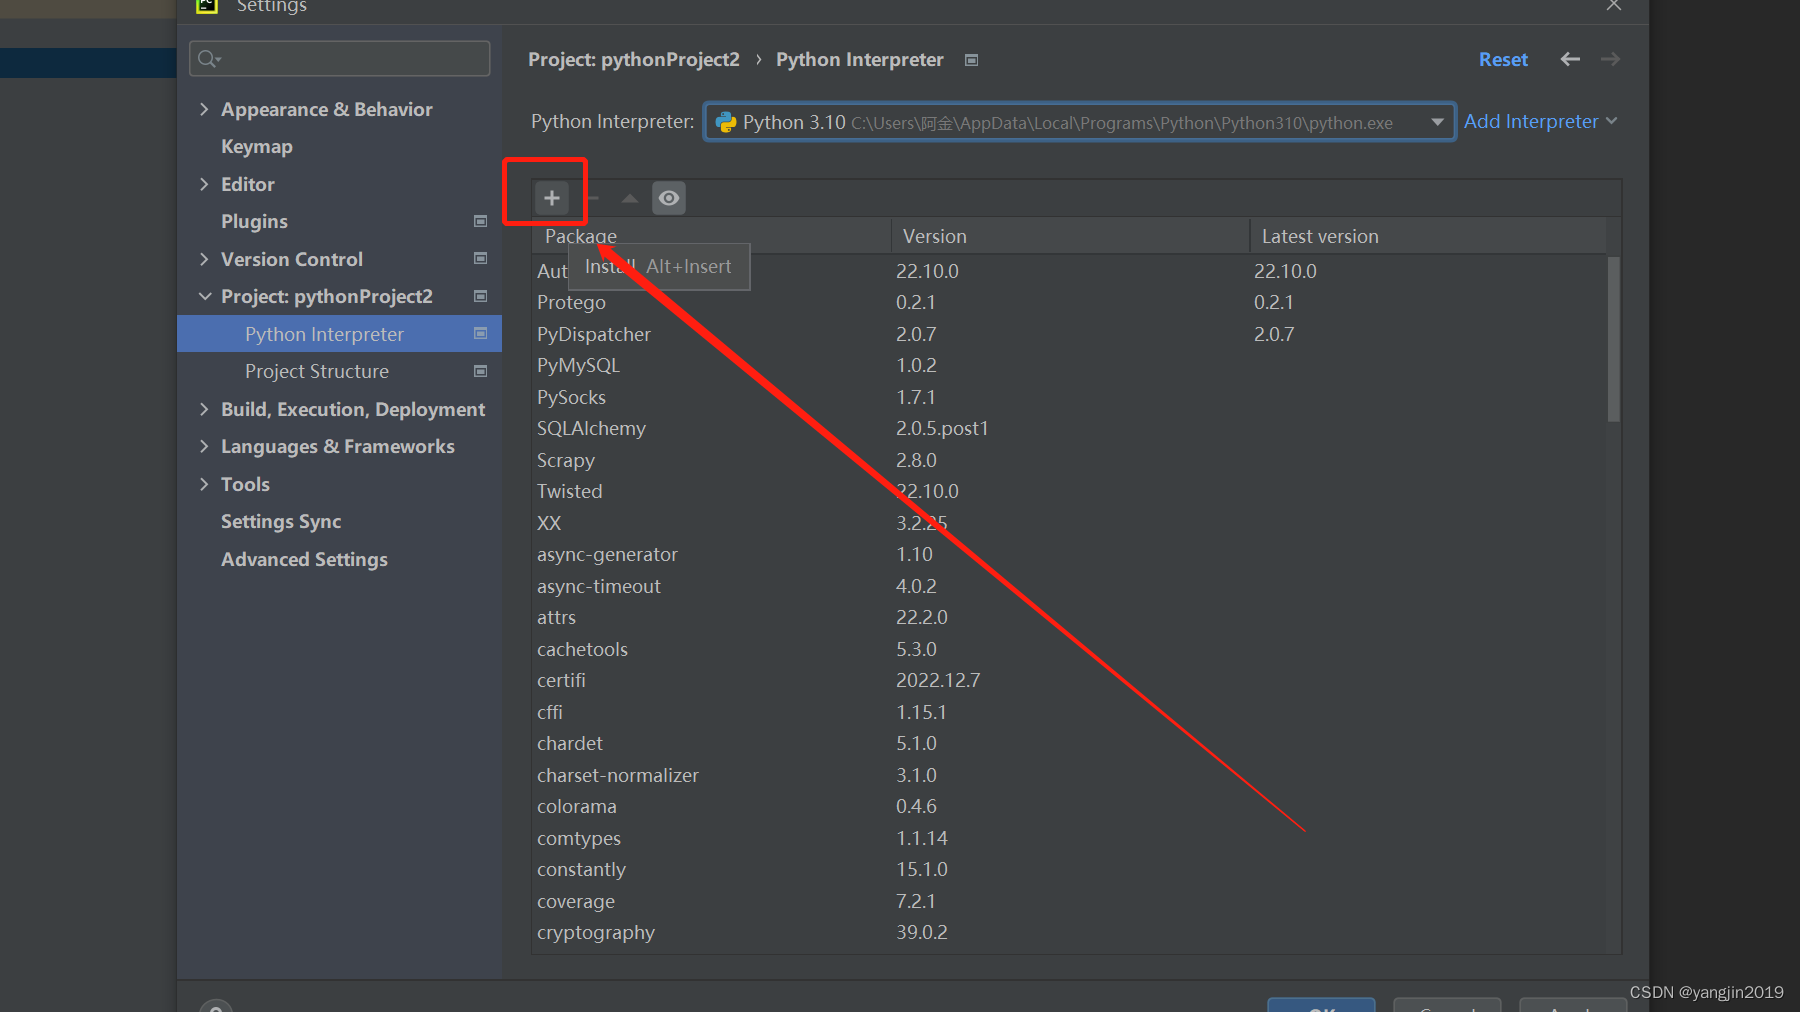Viewport: 1800px width, 1012px height.
Task: Click the Reset link
Action: pyautogui.click(x=1503, y=59)
